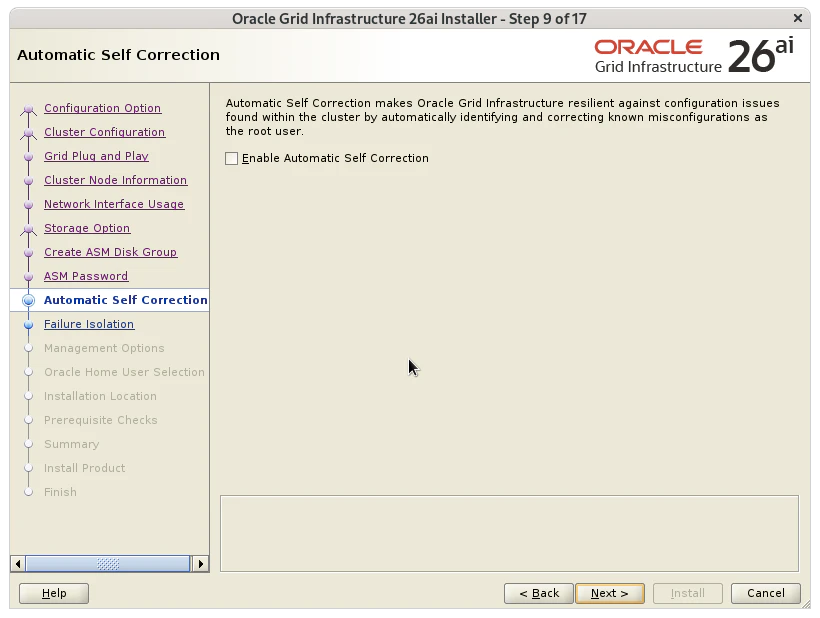Open the Configuration Option step
Image resolution: width=820 pixels, height=618 pixels.
pos(102,108)
